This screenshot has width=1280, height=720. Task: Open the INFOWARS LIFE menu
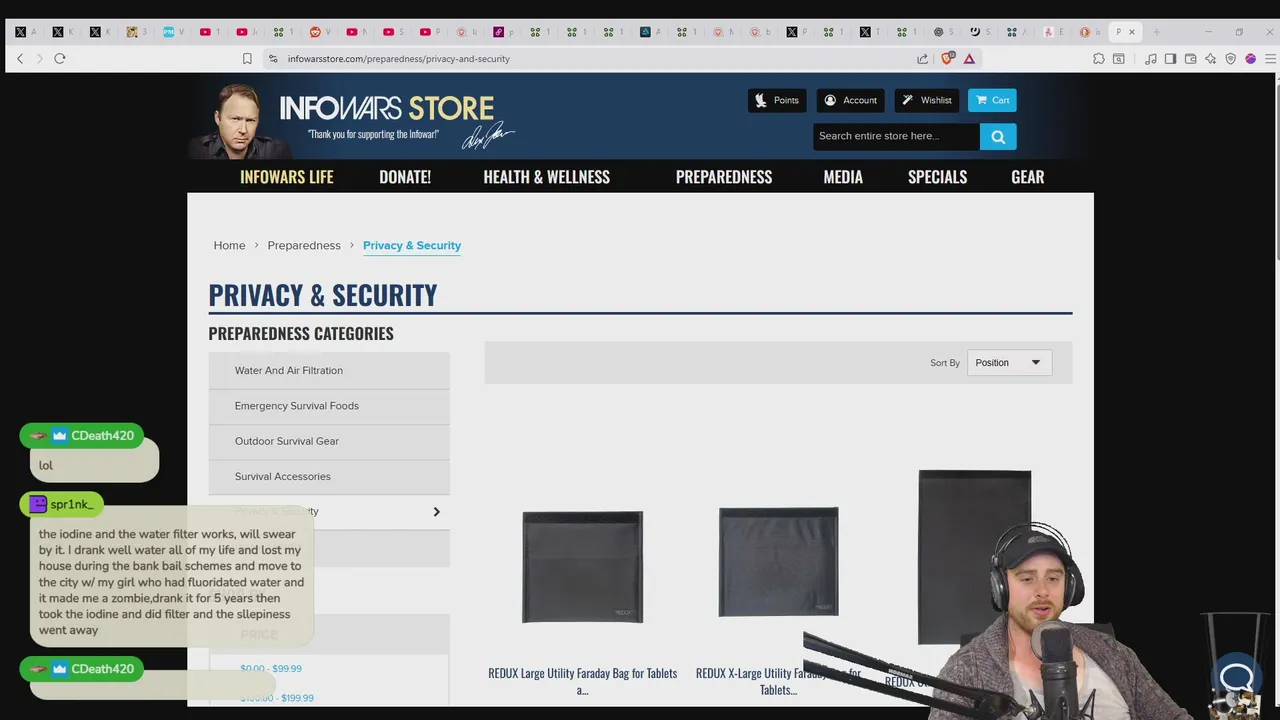[287, 177]
